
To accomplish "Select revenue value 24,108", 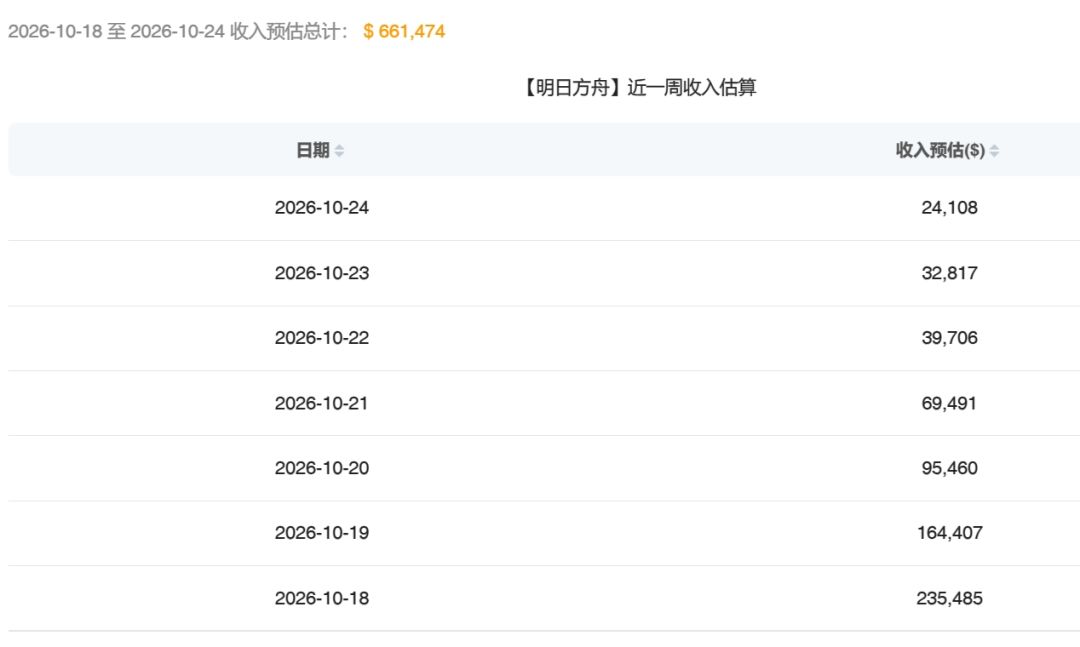I will [x=949, y=207].
